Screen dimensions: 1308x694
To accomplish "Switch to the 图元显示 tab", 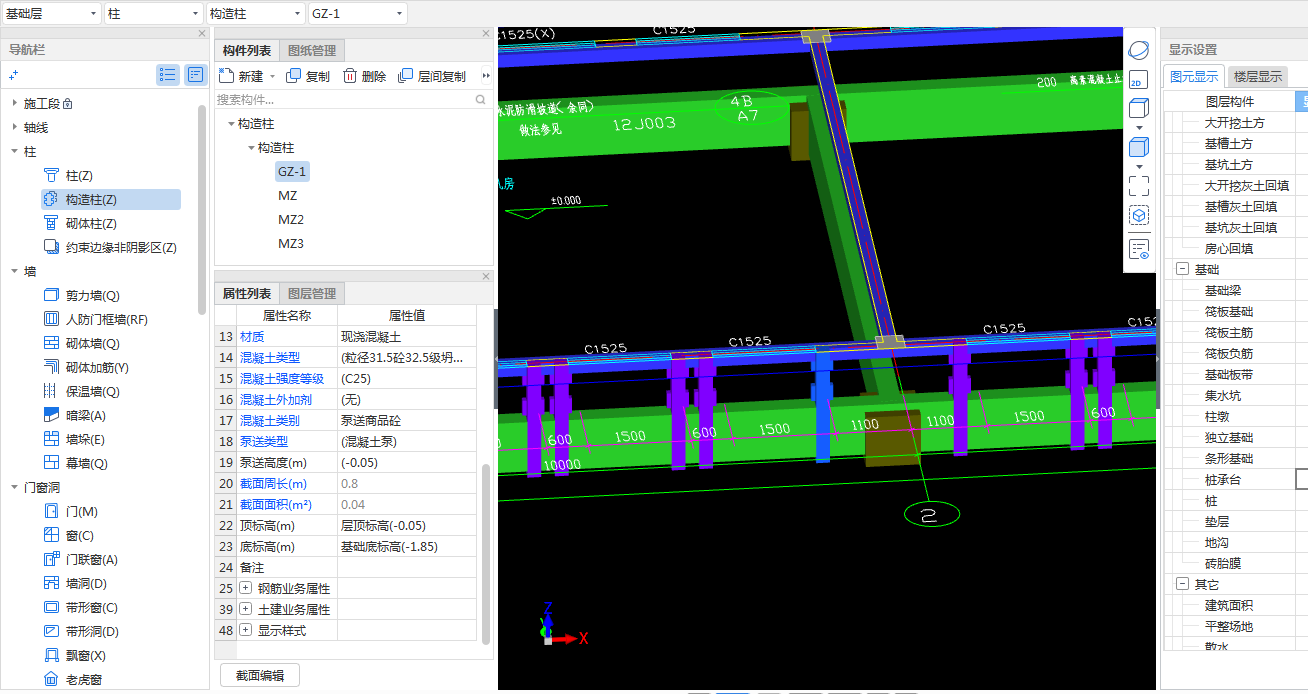I will click(x=1194, y=76).
